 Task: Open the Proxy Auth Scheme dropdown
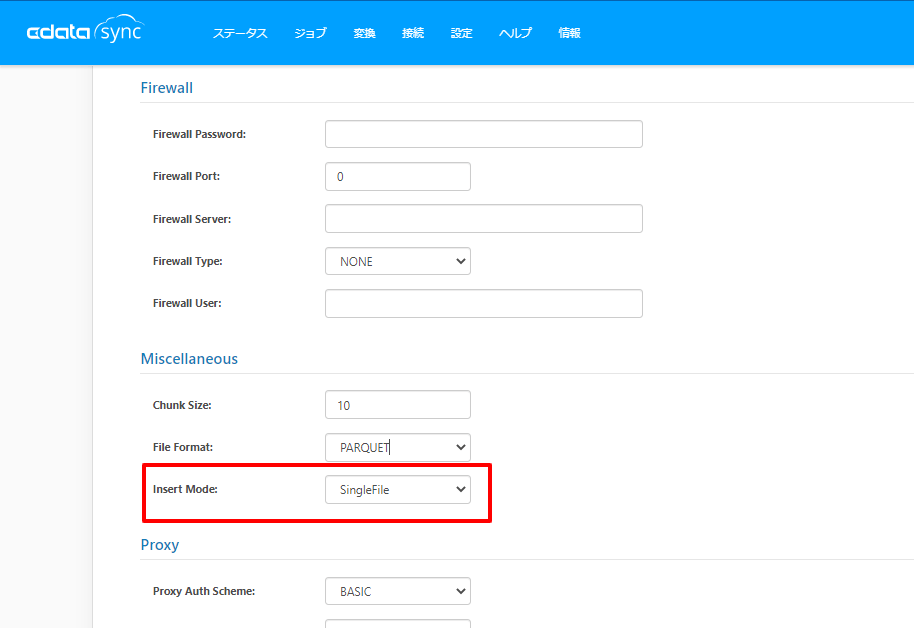pos(397,591)
